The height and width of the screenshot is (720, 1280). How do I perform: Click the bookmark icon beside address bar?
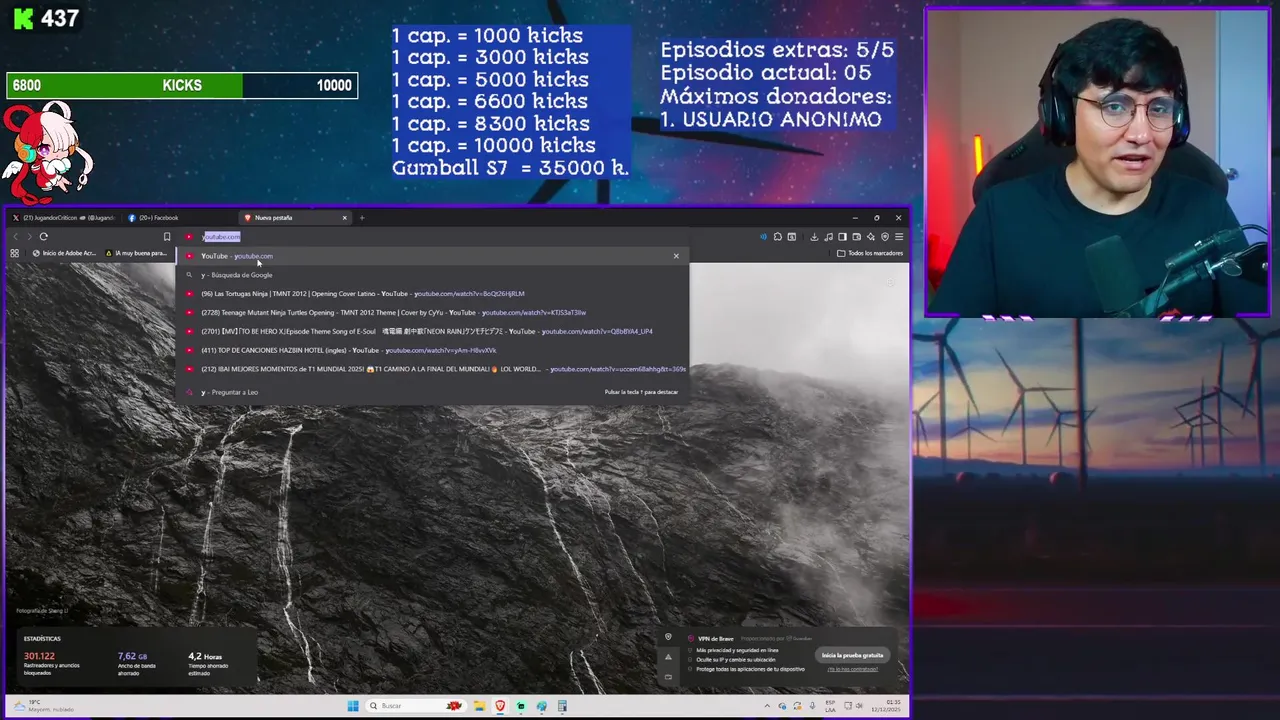coord(167,237)
